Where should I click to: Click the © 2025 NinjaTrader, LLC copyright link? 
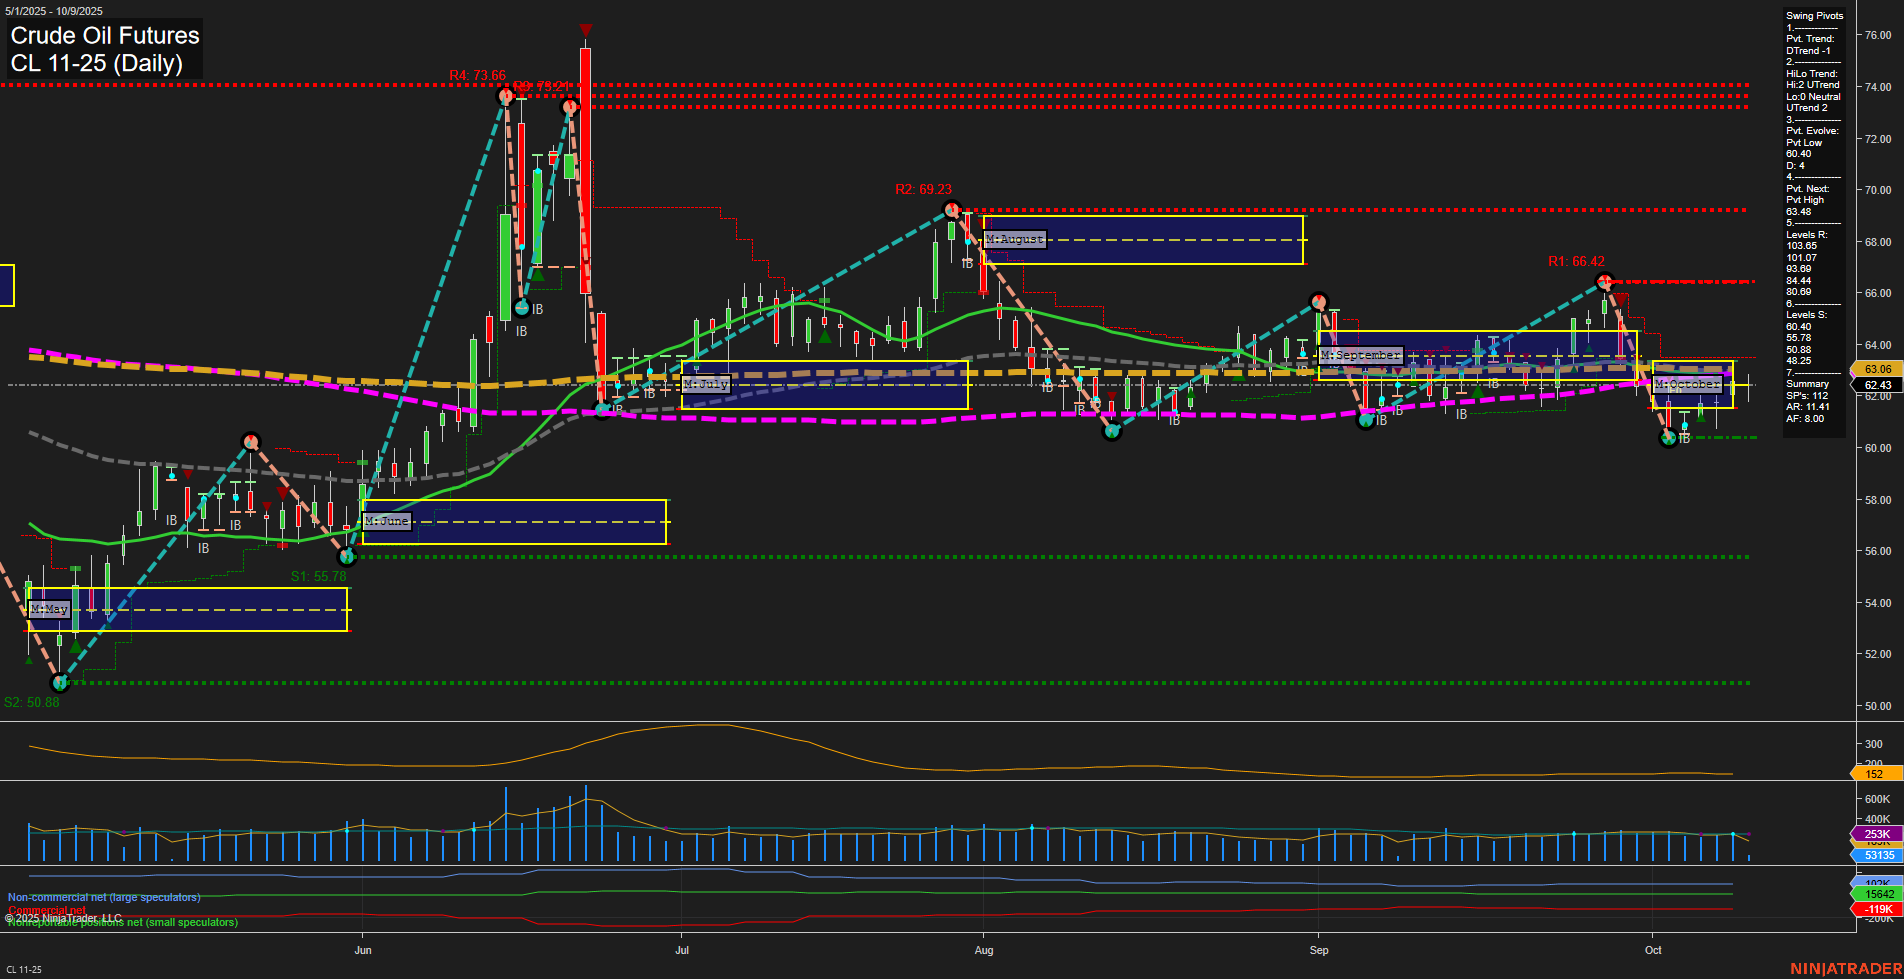tap(62, 917)
